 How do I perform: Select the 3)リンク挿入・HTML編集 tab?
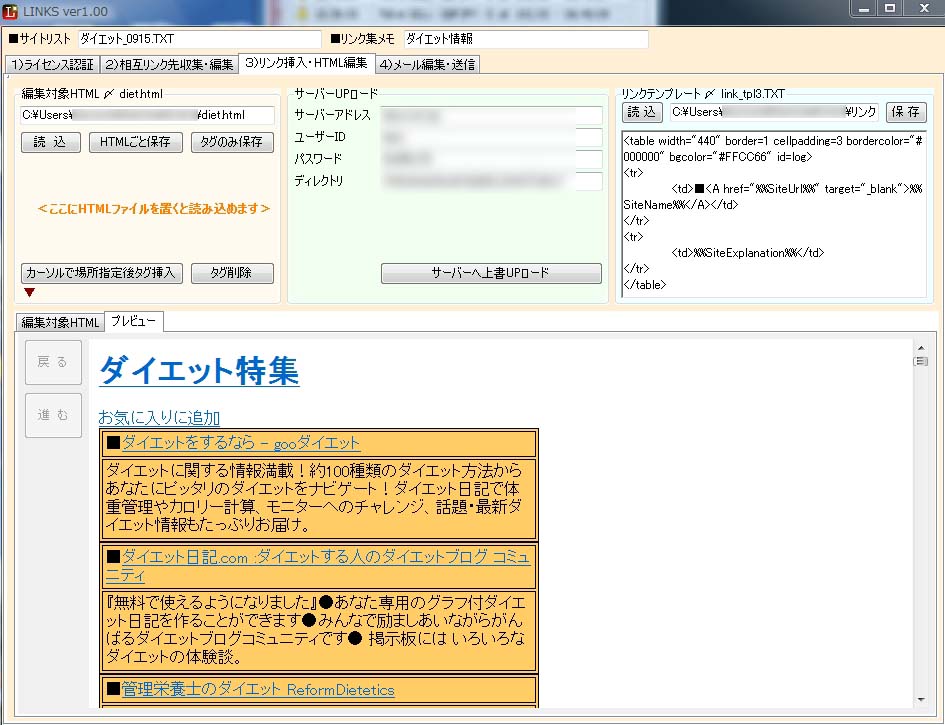(x=307, y=63)
